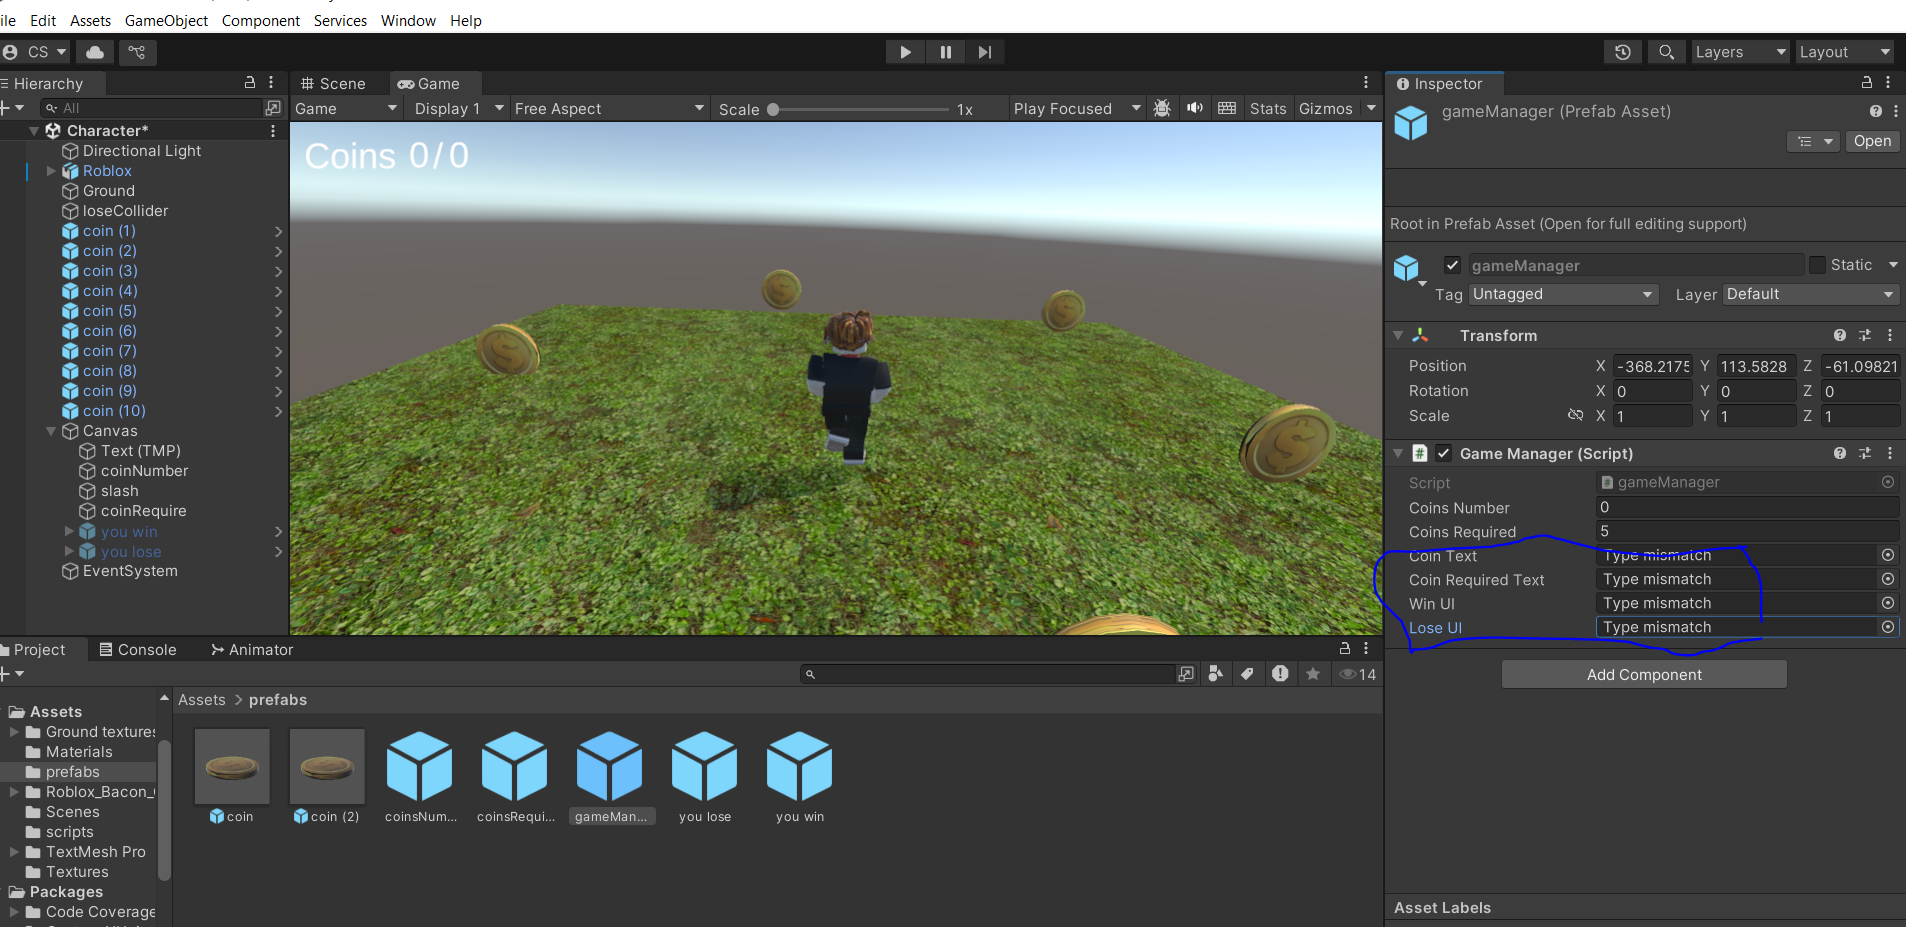The width and height of the screenshot is (1906, 927).
Task: Open the Inspector help icon for gameManager asset
Action: pyautogui.click(x=1875, y=111)
